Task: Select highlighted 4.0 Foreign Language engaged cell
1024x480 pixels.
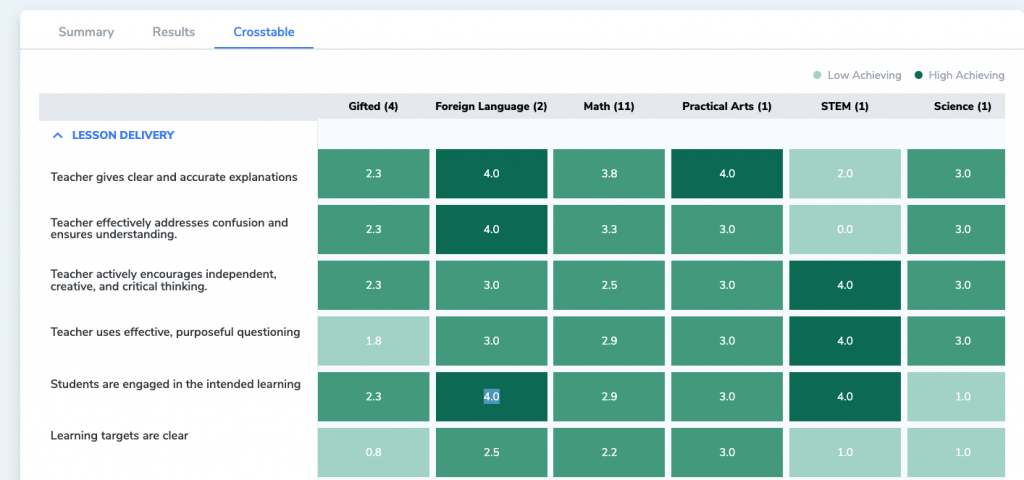Action: click(x=492, y=396)
